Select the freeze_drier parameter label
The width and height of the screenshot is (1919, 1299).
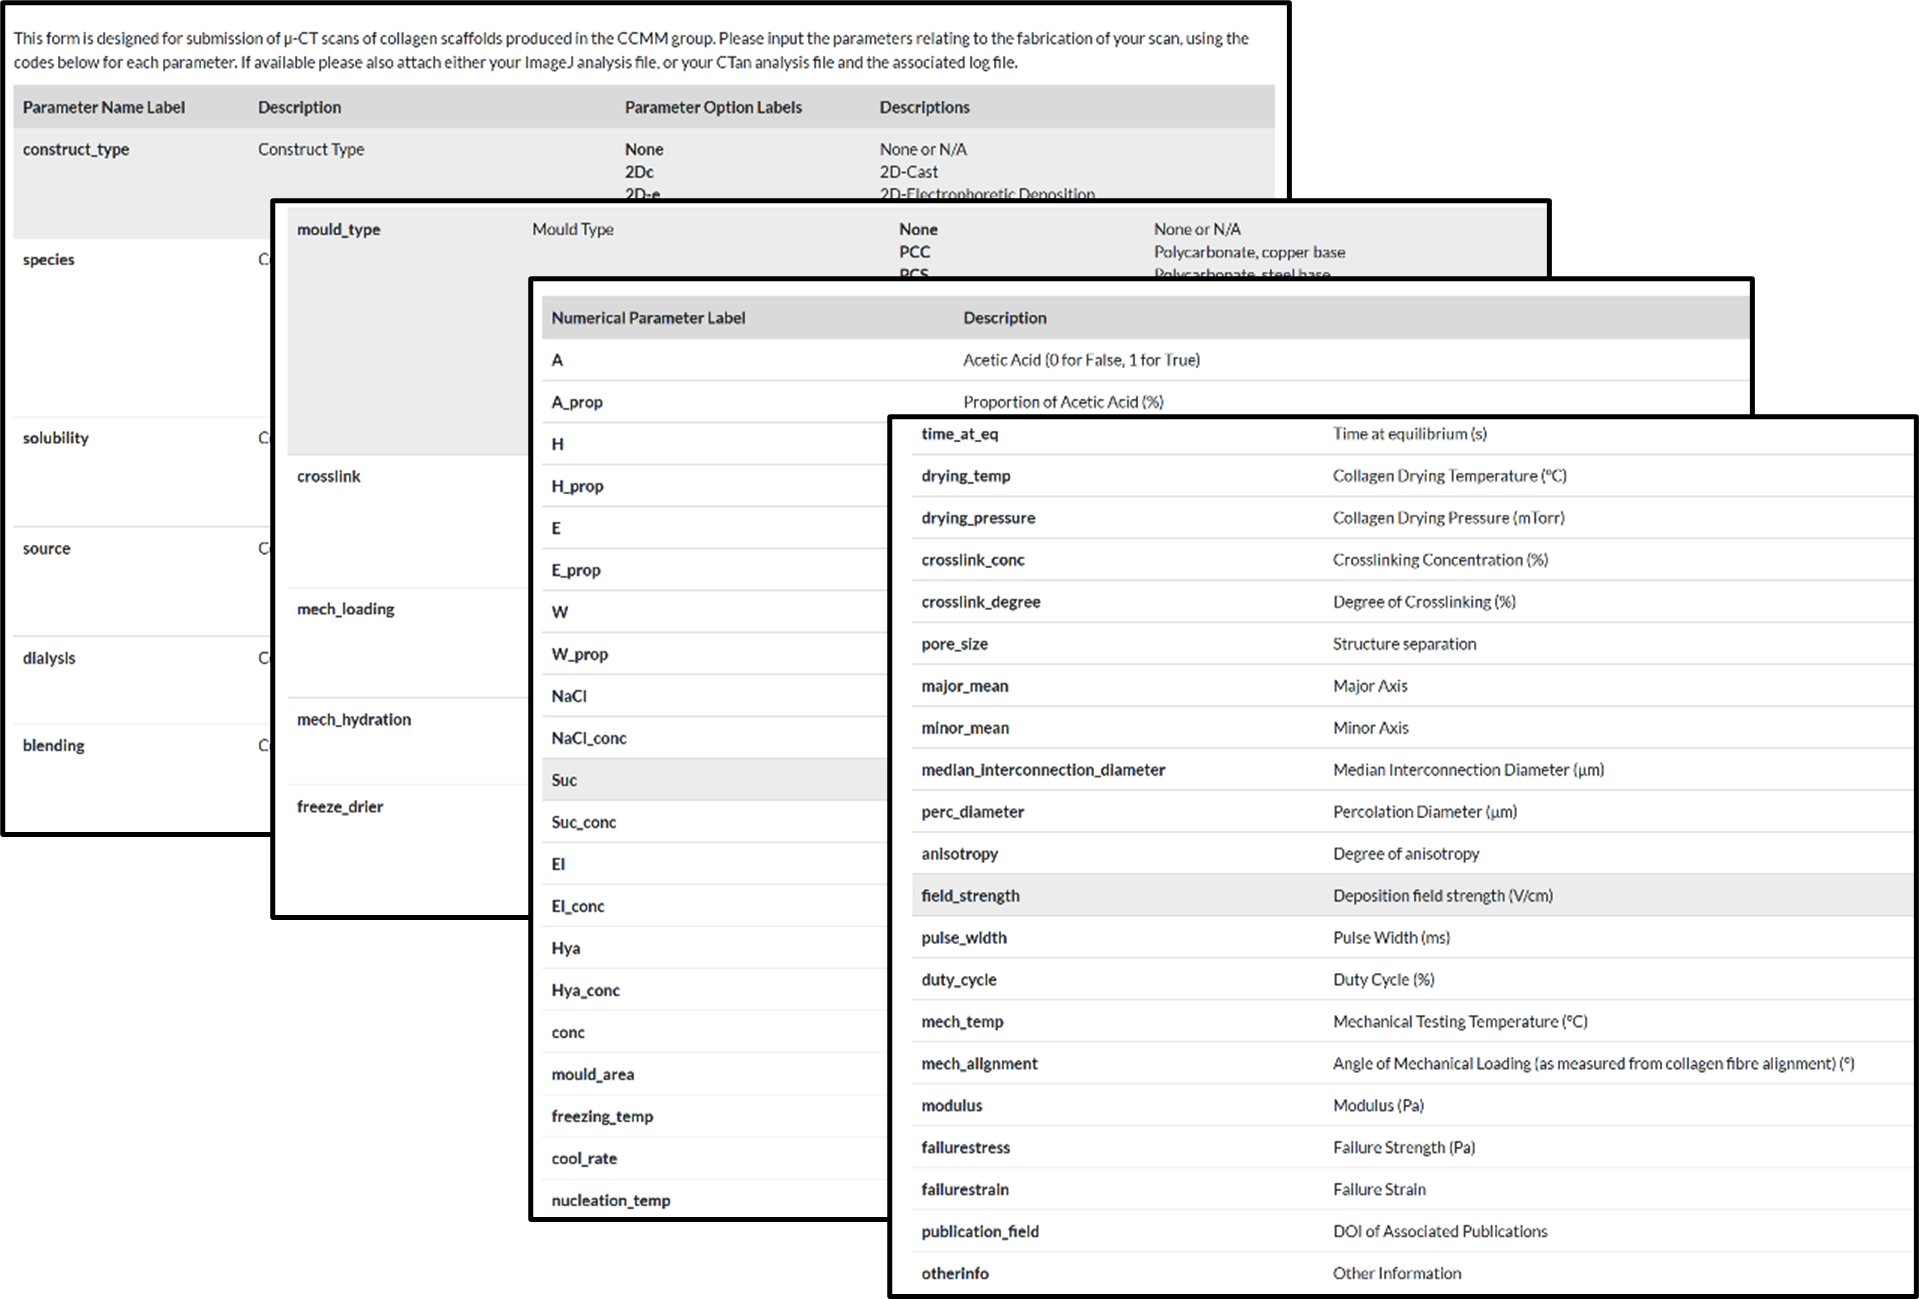pyautogui.click(x=340, y=806)
